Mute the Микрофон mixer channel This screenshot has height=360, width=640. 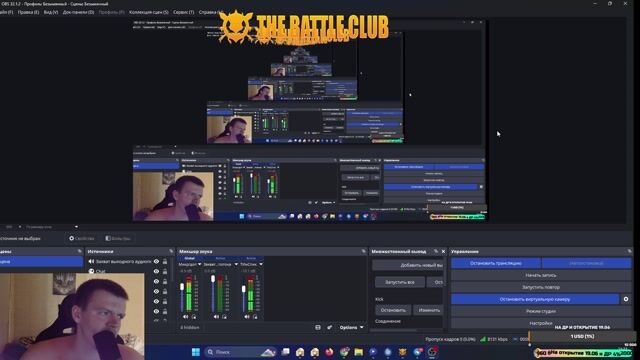(185, 317)
